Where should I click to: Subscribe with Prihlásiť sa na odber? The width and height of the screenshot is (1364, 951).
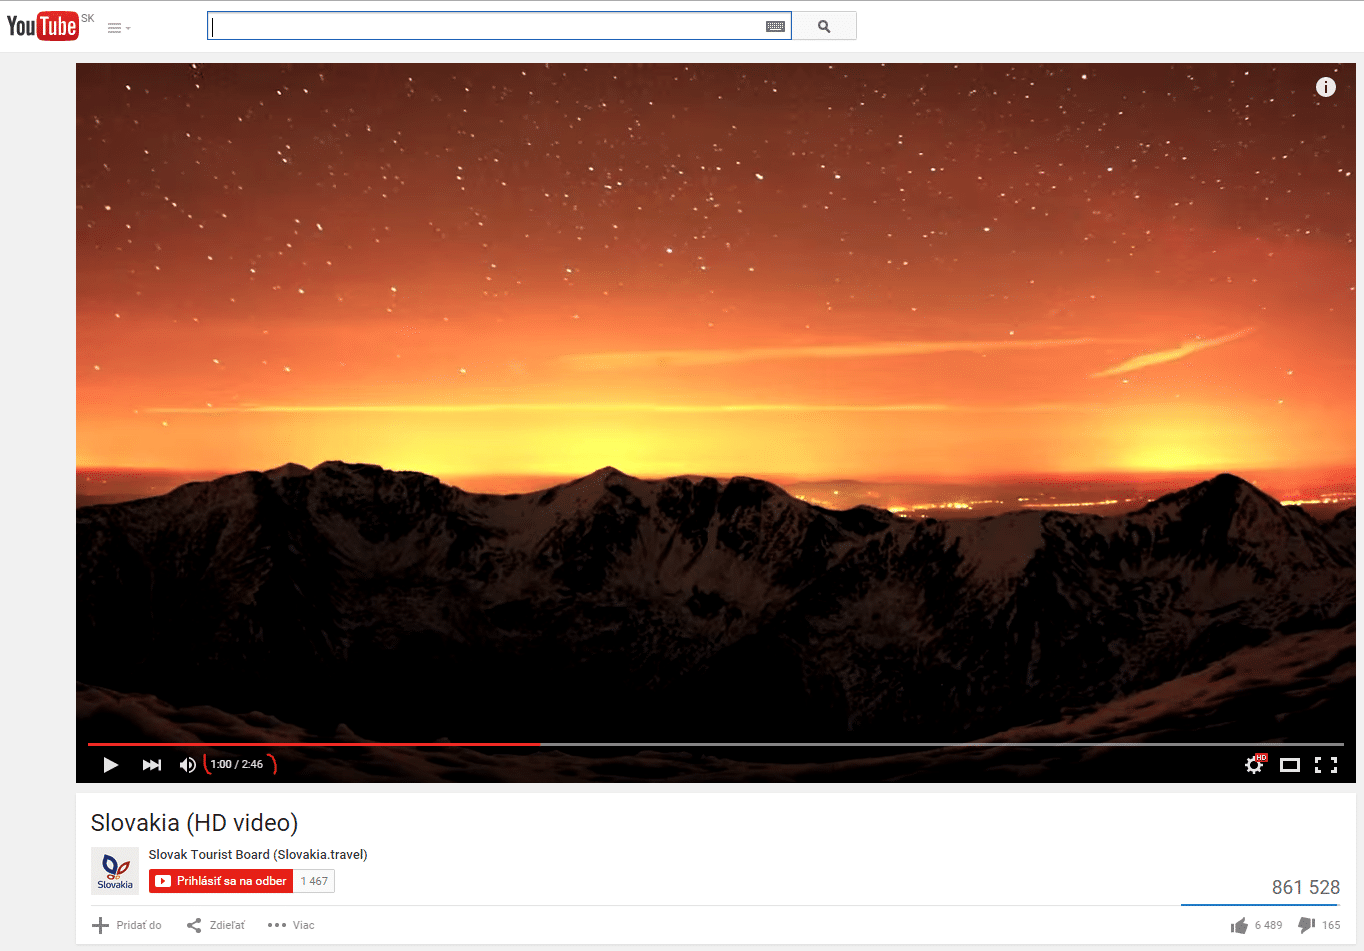pyautogui.click(x=221, y=881)
